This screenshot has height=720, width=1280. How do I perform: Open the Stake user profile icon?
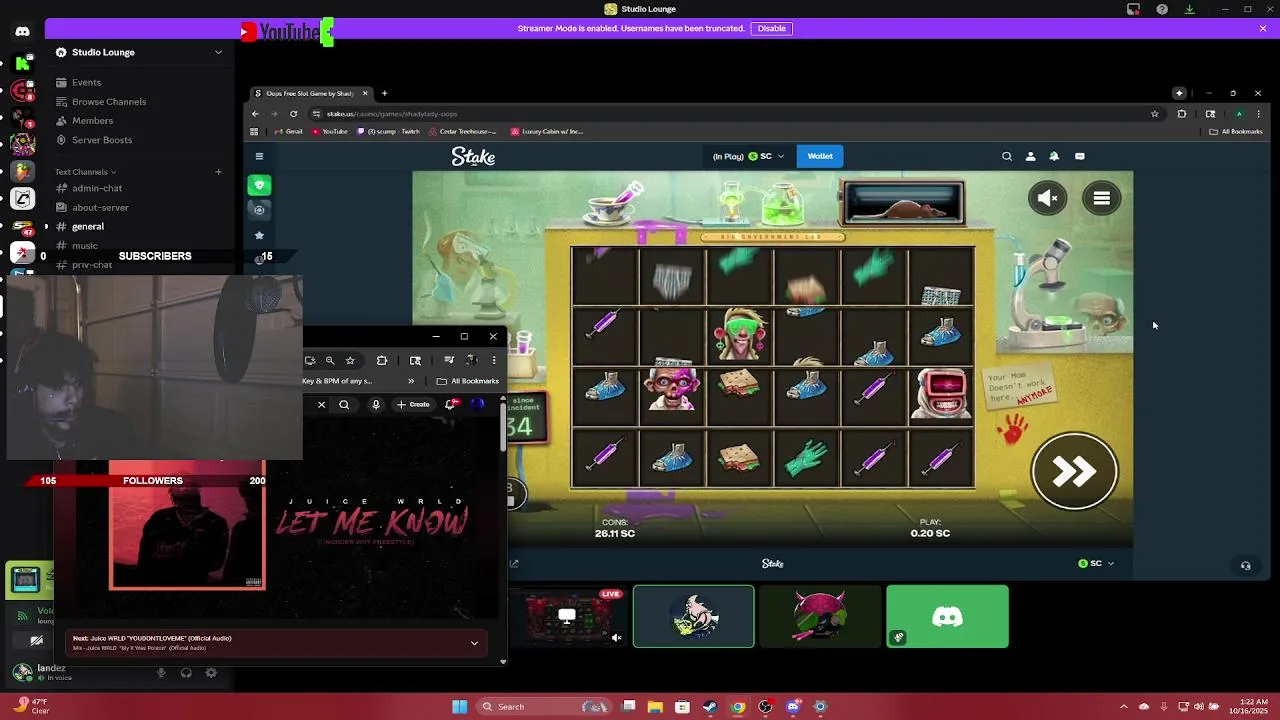(1030, 156)
